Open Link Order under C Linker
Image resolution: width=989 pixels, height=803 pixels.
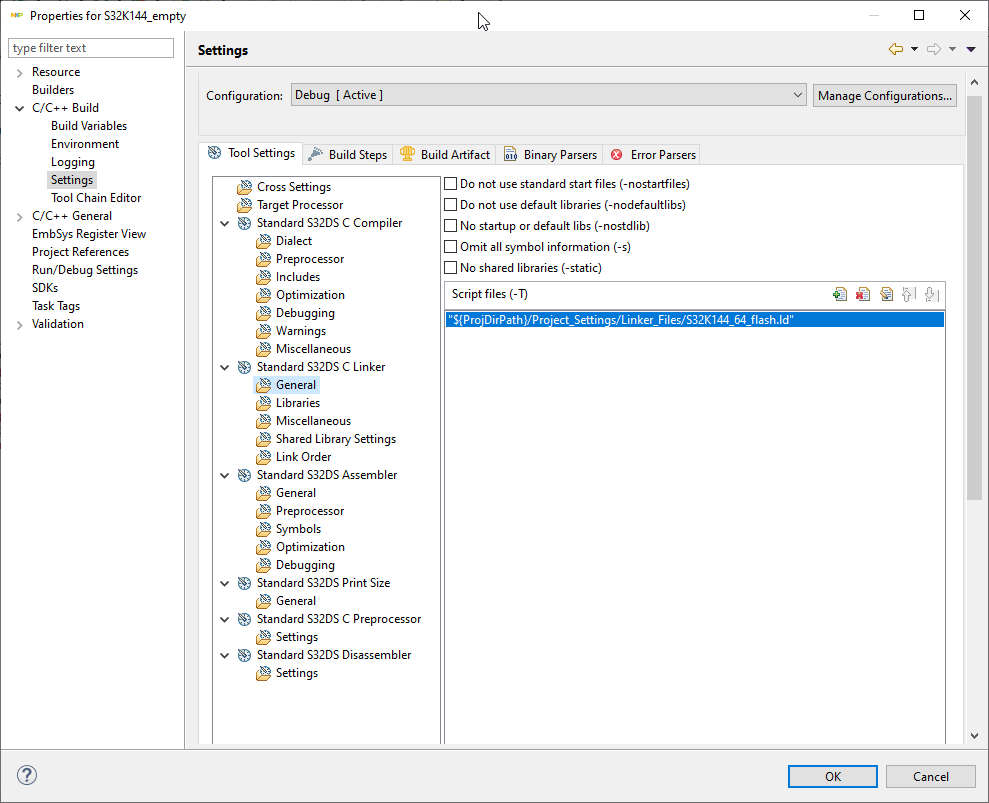(x=303, y=457)
